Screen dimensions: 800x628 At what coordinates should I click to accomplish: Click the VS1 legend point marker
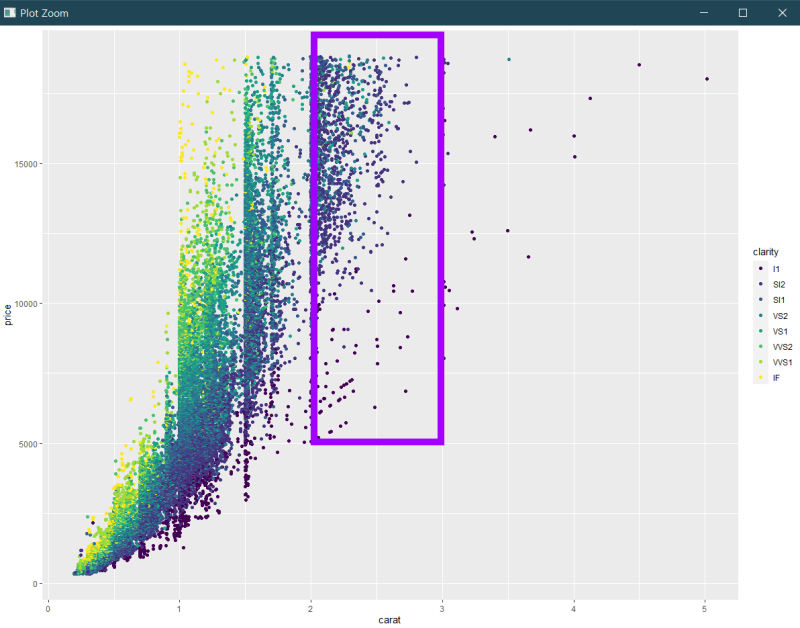coord(760,331)
